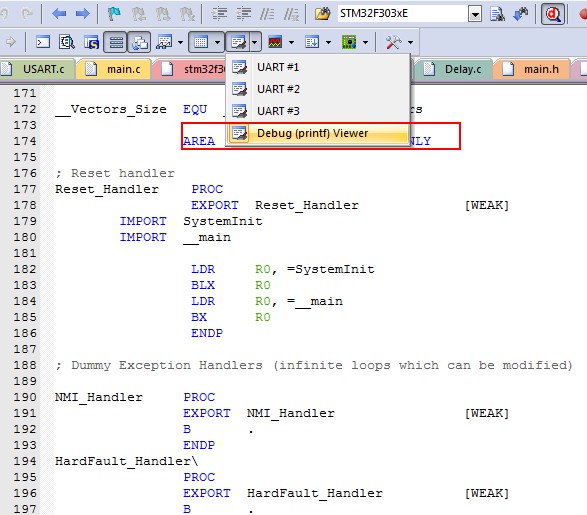Click the Dummy Exception Handlers comment
The width and height of the screenshot is (587, 515).
tap(314, 365)
